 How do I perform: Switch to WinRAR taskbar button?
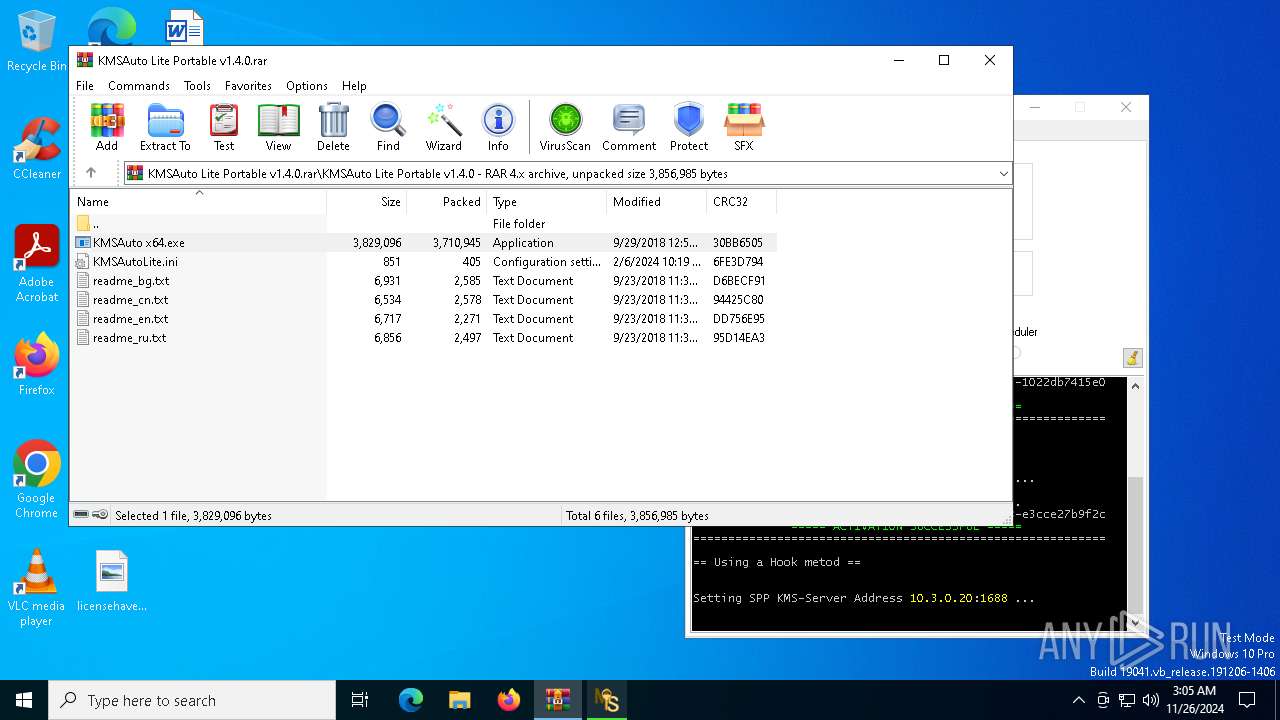(557, 700)
